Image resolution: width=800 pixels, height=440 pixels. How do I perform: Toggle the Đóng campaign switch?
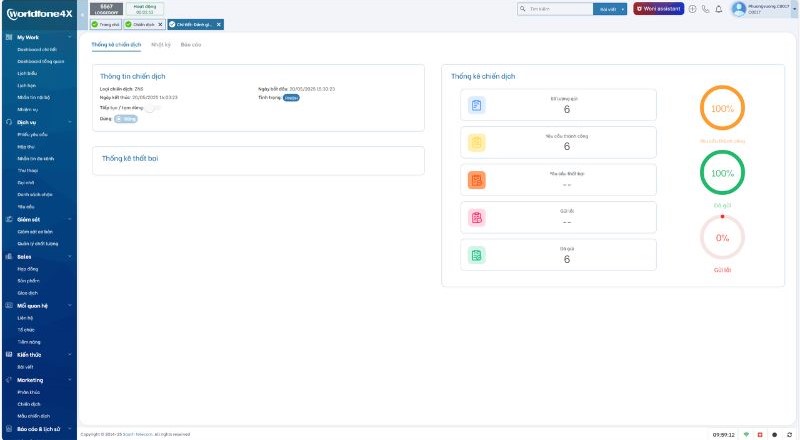tap(126, 118)
